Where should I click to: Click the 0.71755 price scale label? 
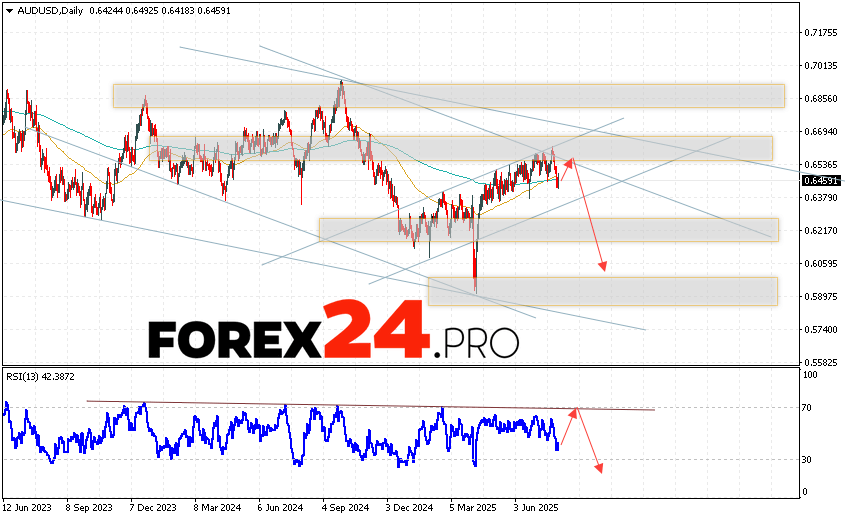(x=821, y=32)
